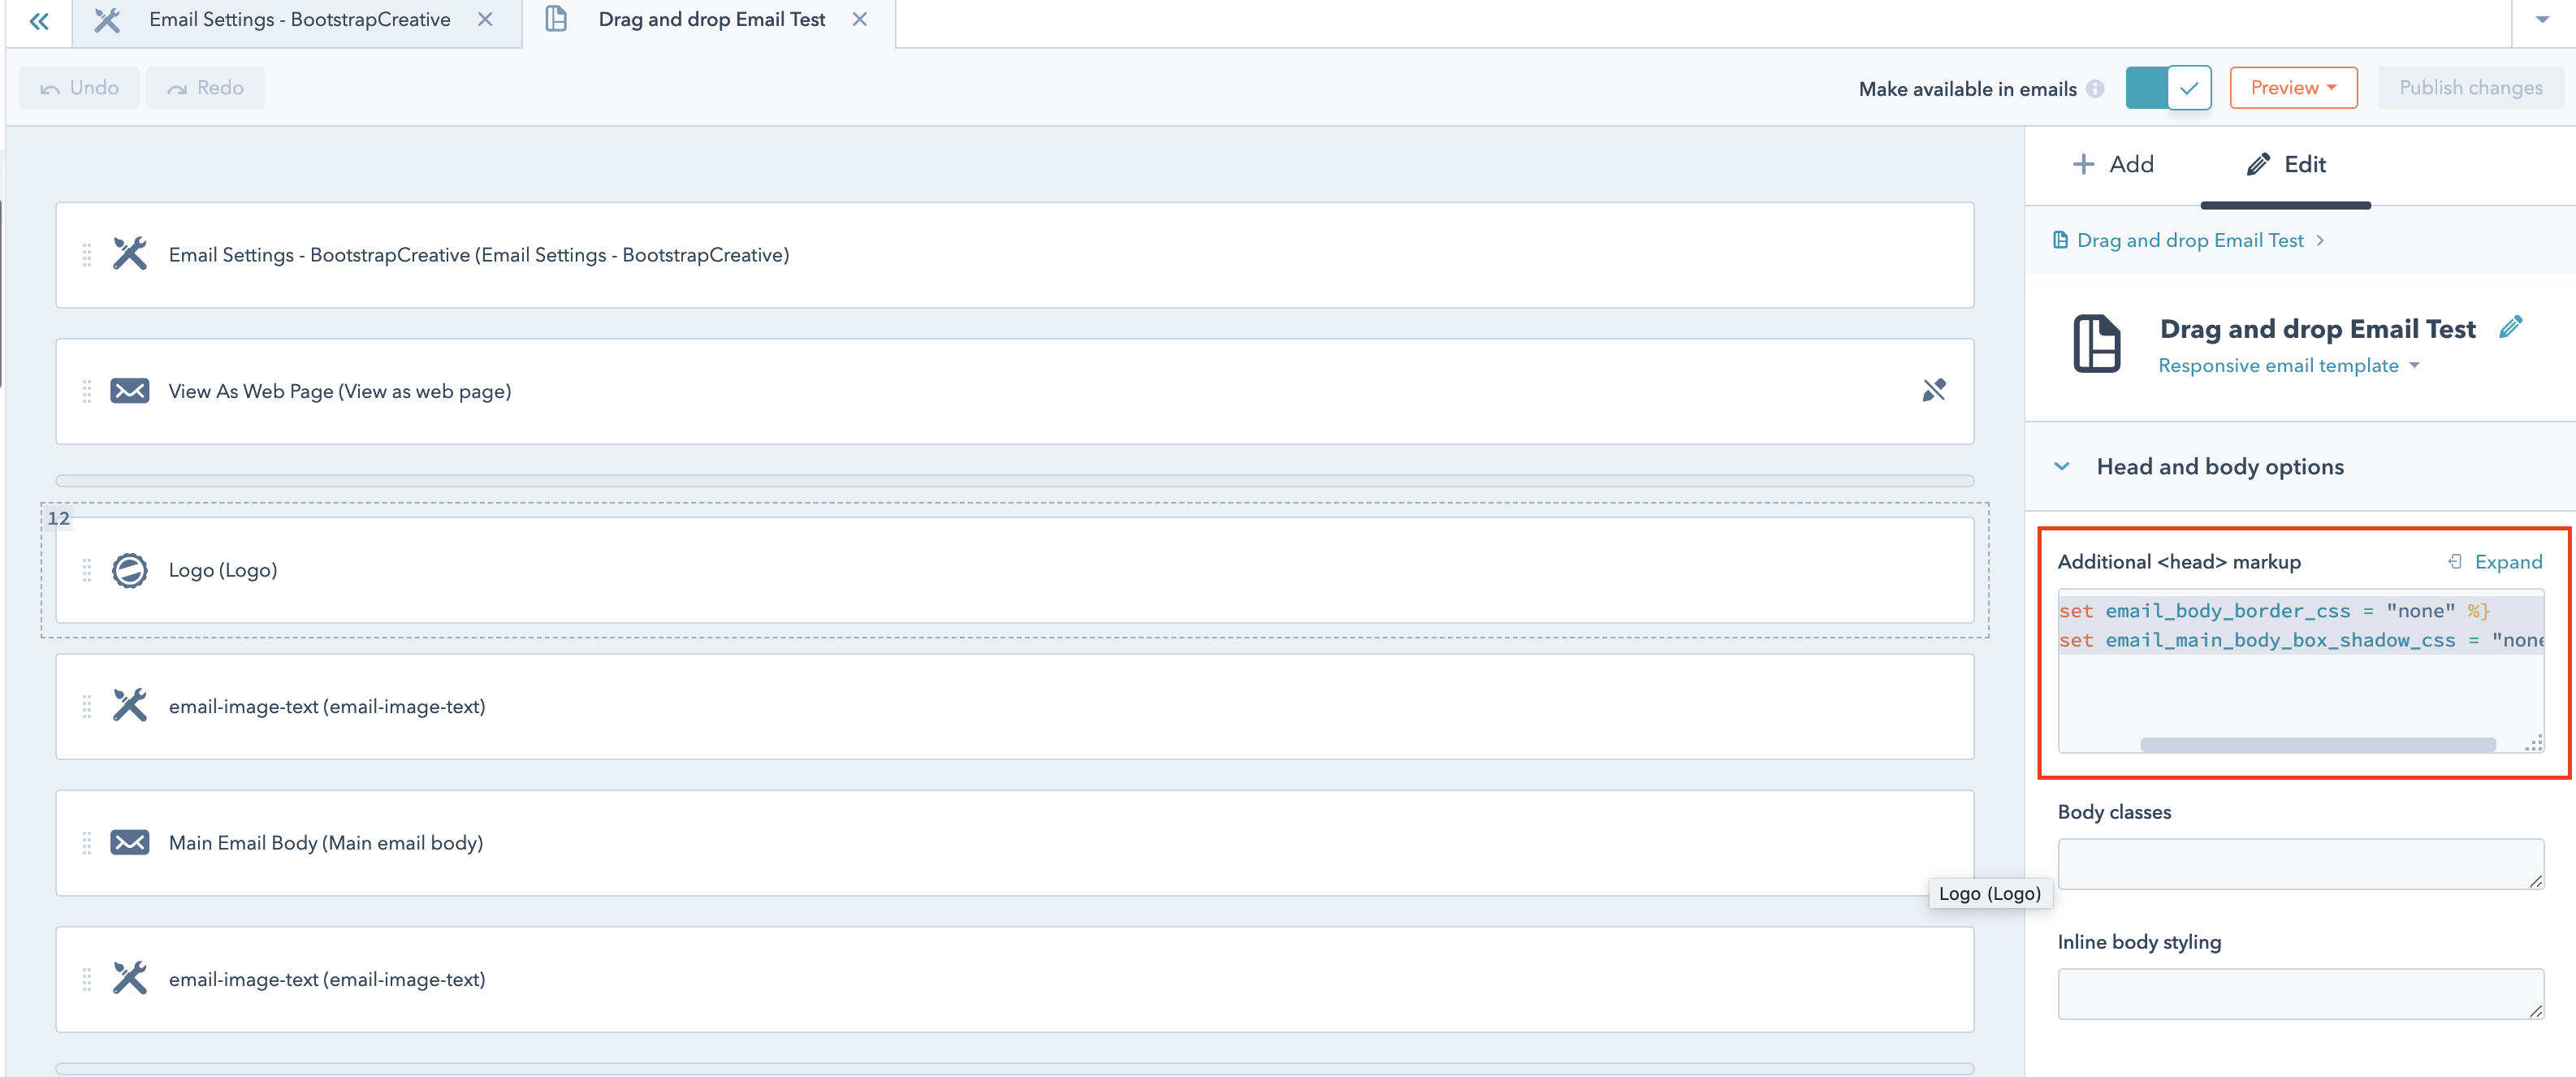The width and height of the screenshot is (2576, 1077).
Task: Click horizontal scrollbar in head markup editor
Action: click(2316, 744)
